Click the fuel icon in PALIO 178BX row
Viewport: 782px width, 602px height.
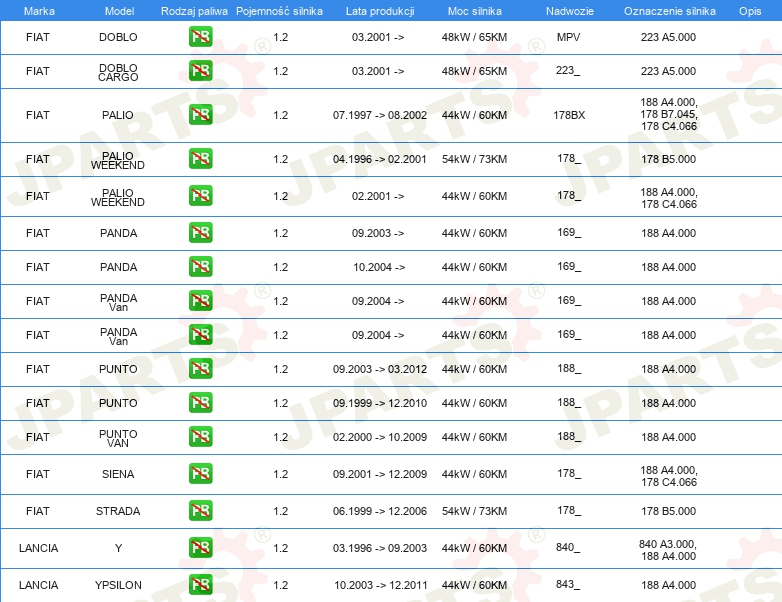tap(200, 114)
